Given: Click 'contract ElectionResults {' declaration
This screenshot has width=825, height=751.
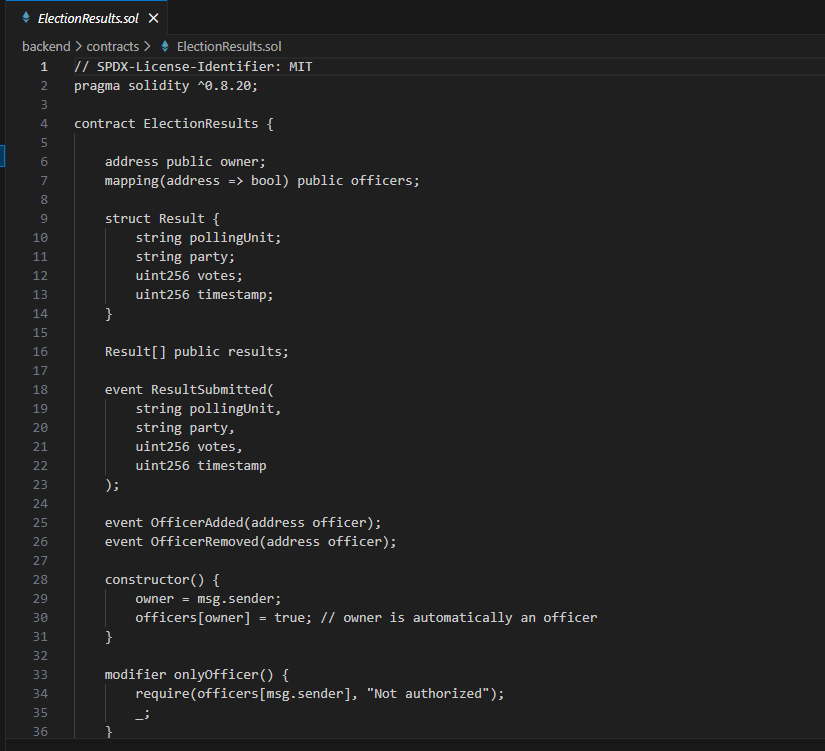Looking at the screenshot, I should [174, 124].
